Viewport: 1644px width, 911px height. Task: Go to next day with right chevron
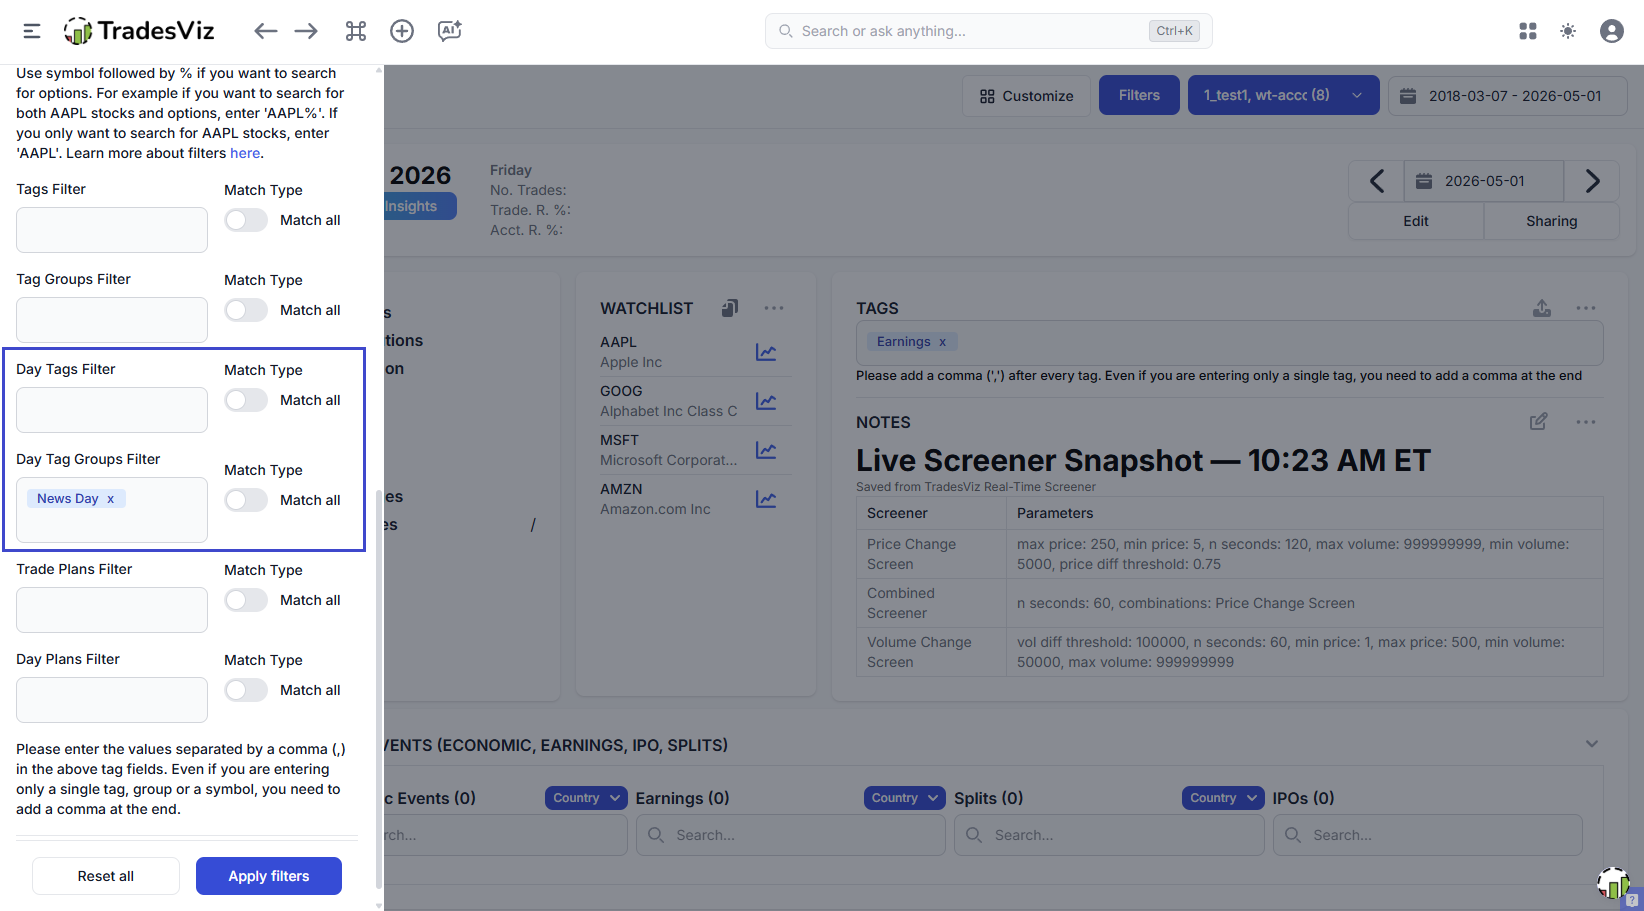click(1592, 181)
